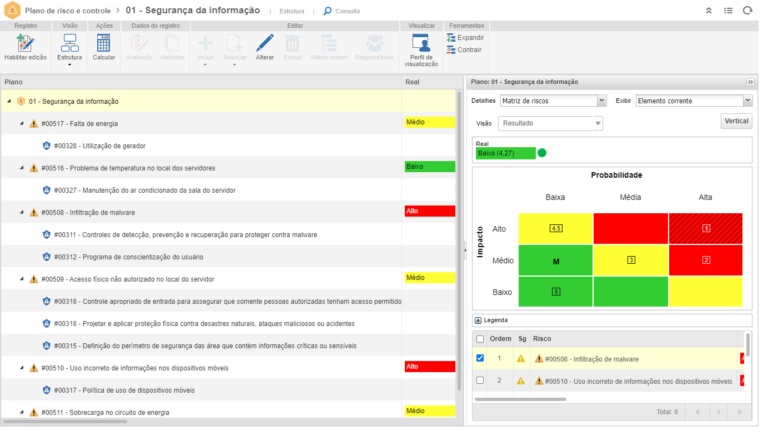Click the red Alto impact, Média probability cell
The width and height of the screenshot is (768, 436).
pos(631,228)
